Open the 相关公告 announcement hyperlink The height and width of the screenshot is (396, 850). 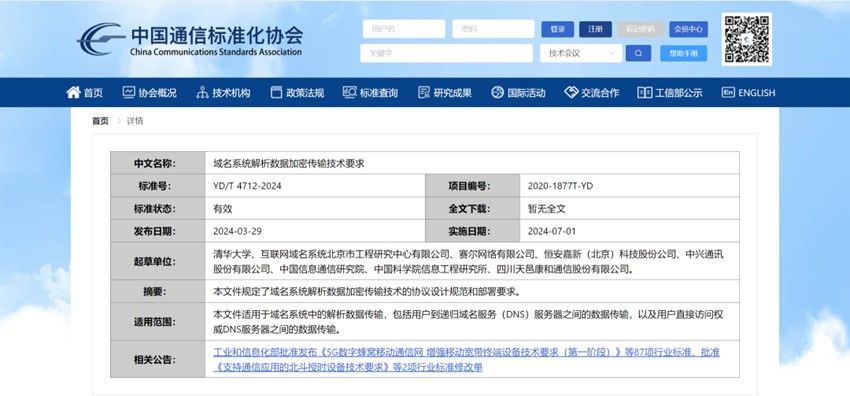tap(466, 360)
